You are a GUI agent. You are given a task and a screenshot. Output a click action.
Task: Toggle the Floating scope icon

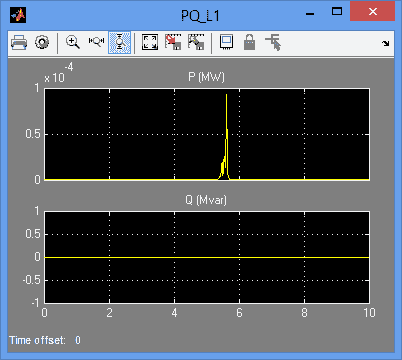(x=227, y=42)
